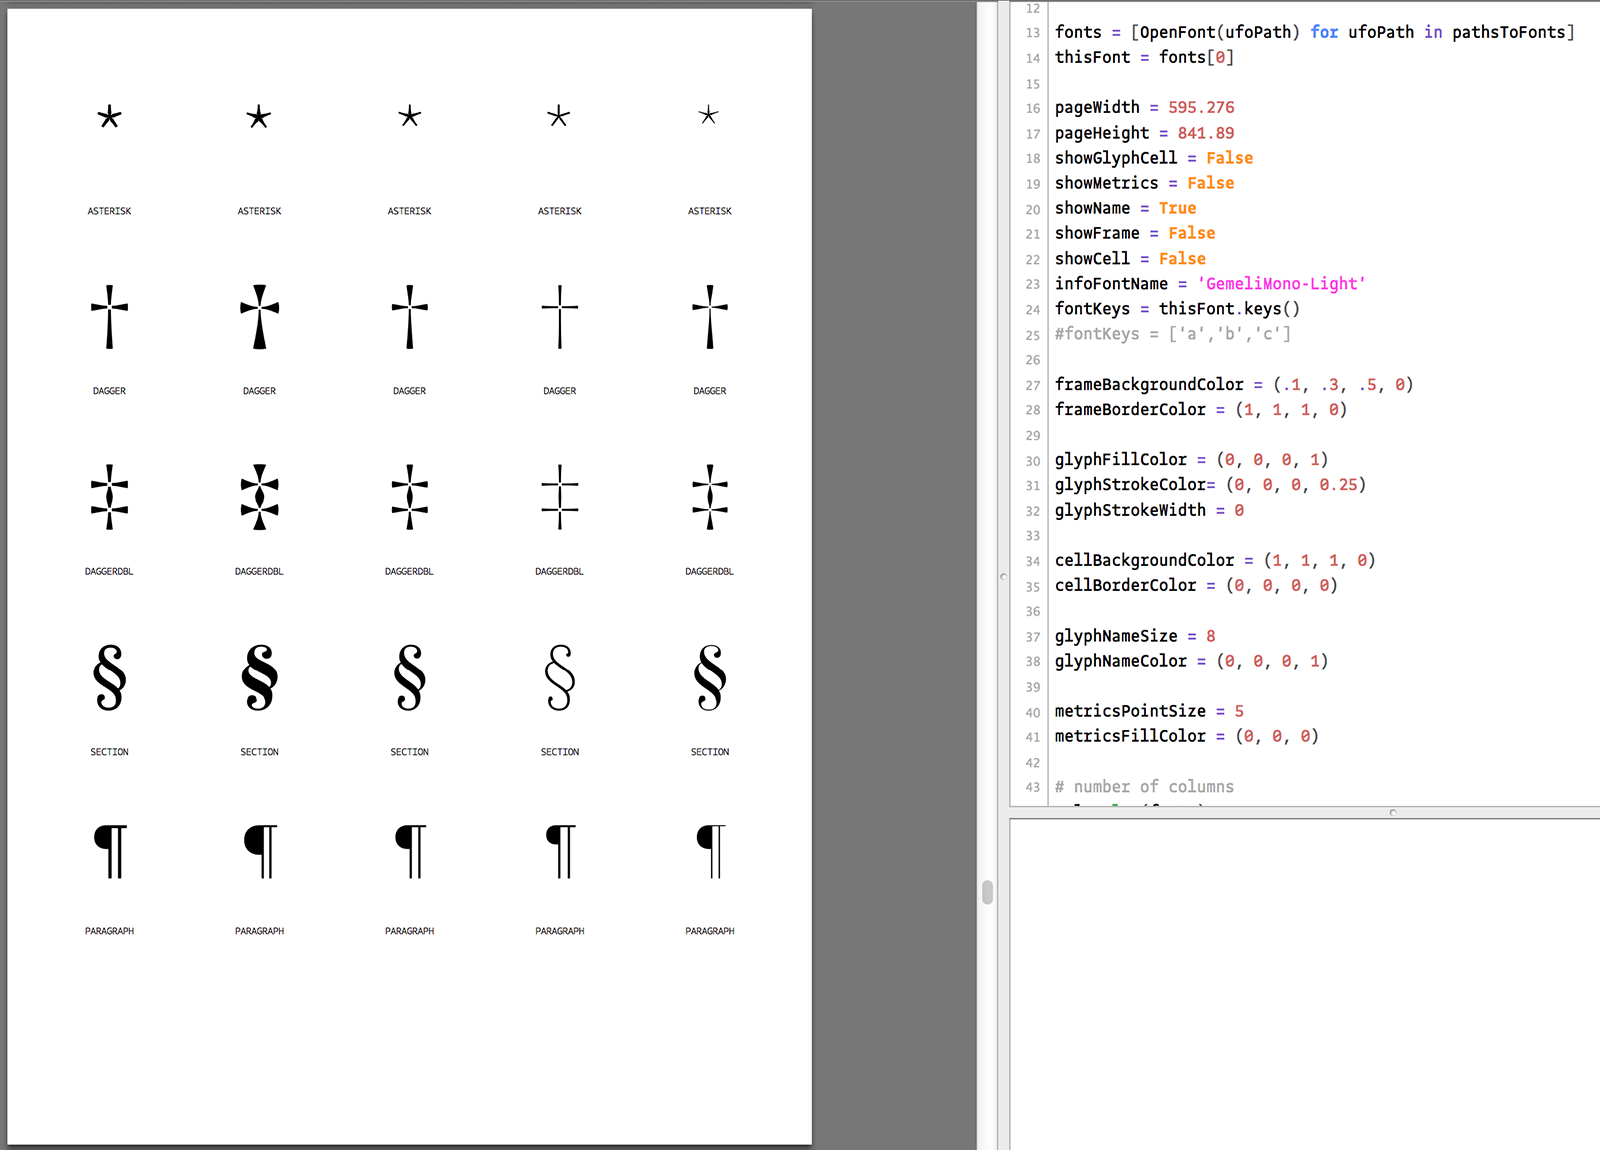Click the False value of showGlyphCell
Image resolution: width=1600 pixels, height=1150 pixels.
click(1229, 158)
